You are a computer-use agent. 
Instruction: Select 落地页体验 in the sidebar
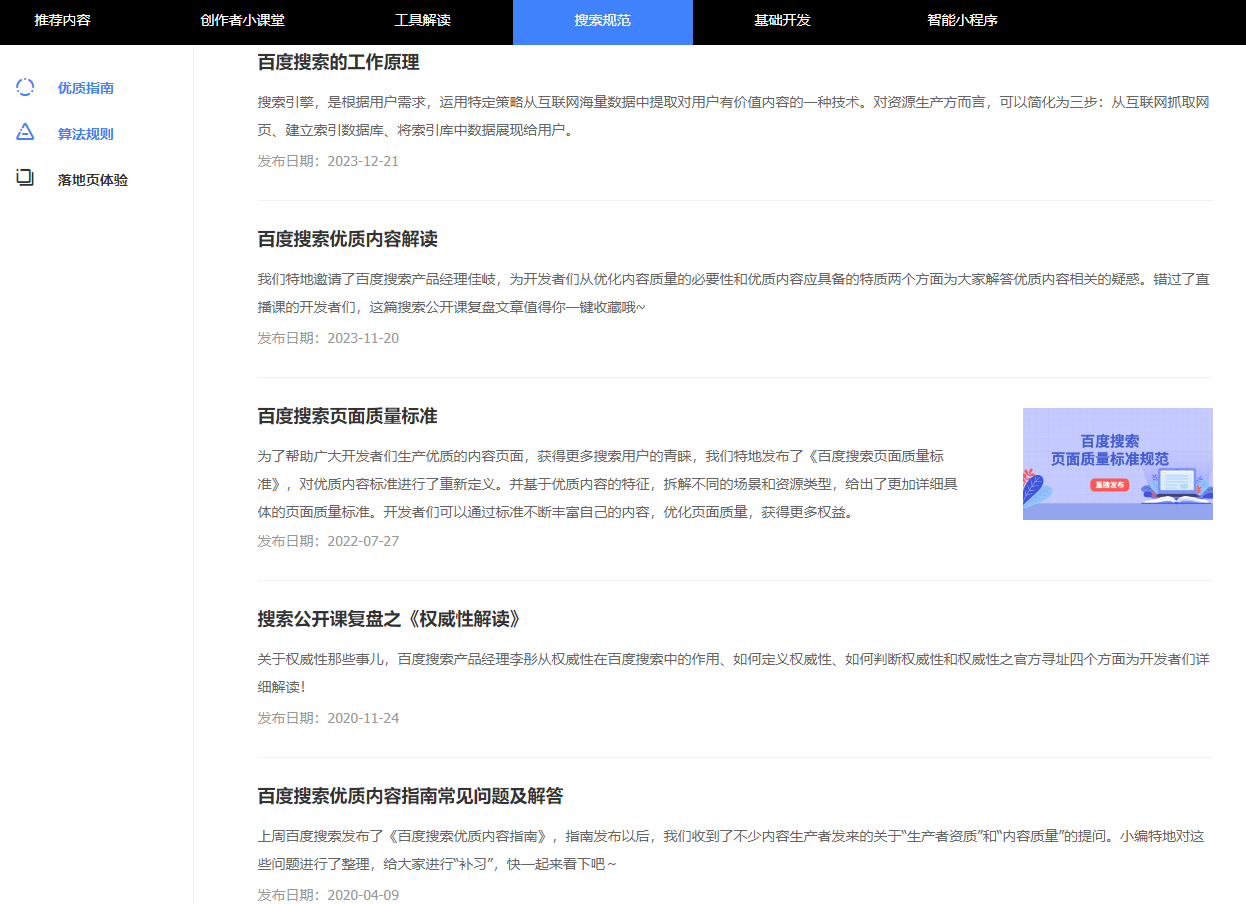(92, 180)
